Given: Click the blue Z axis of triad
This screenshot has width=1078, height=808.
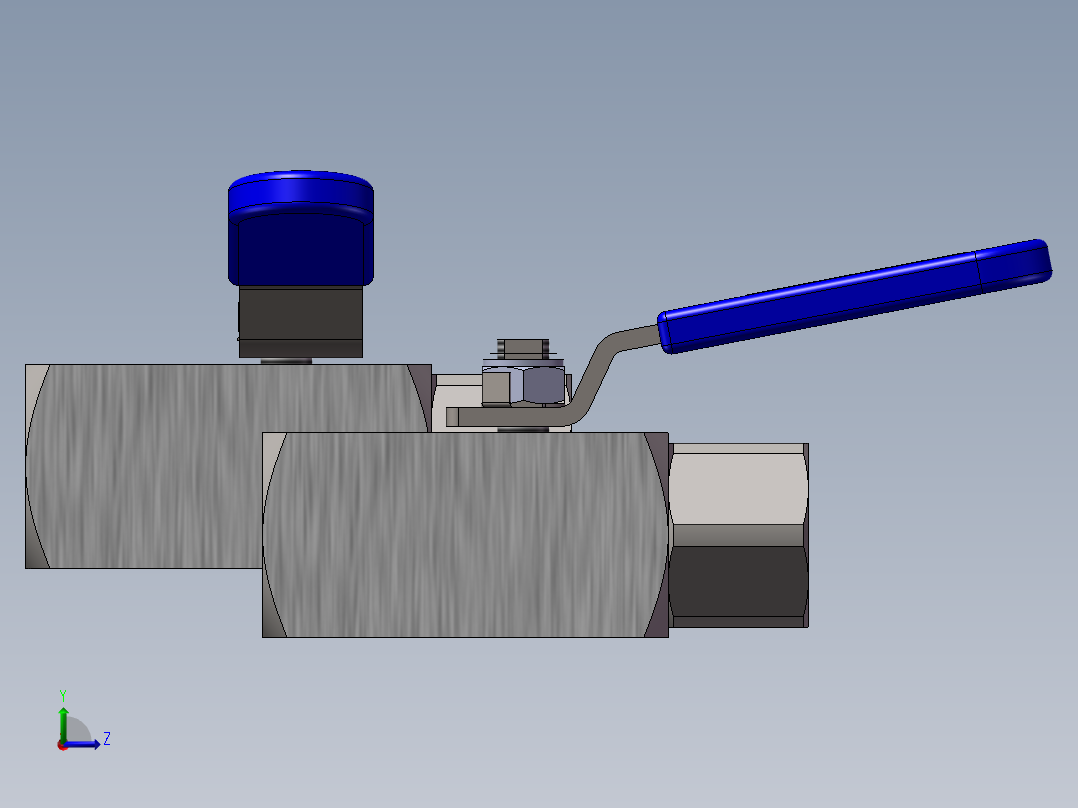Looking at the screenshot, I should [82, 744].
